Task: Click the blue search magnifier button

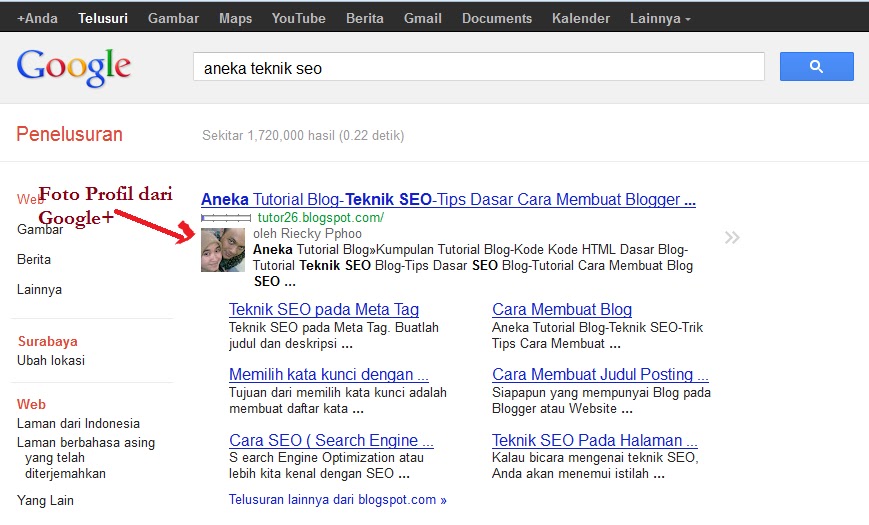Action: (816, 67)
